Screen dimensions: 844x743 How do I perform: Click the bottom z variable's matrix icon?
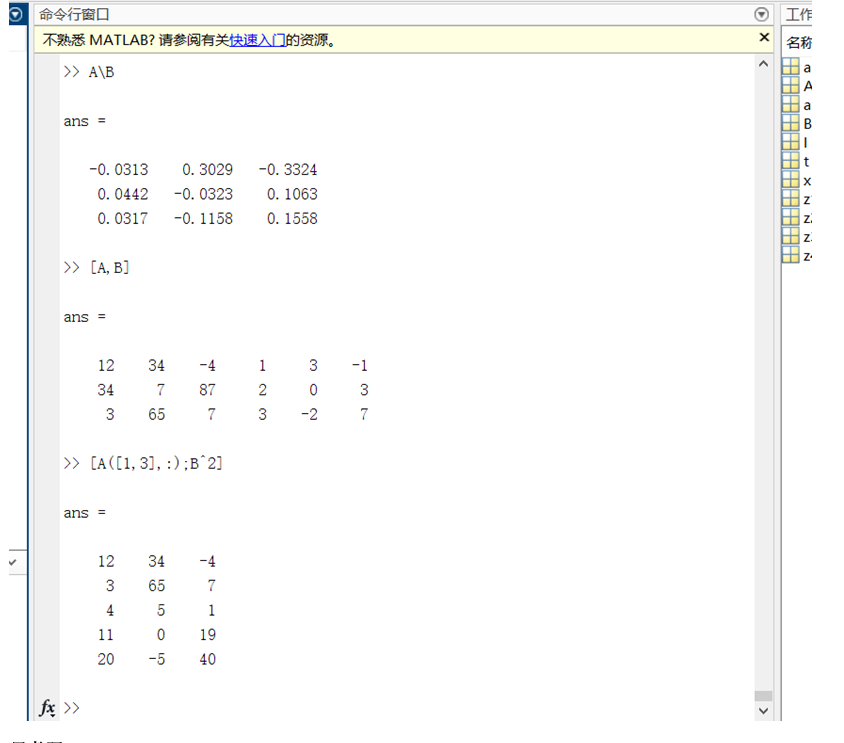click(x=789, y=255)
